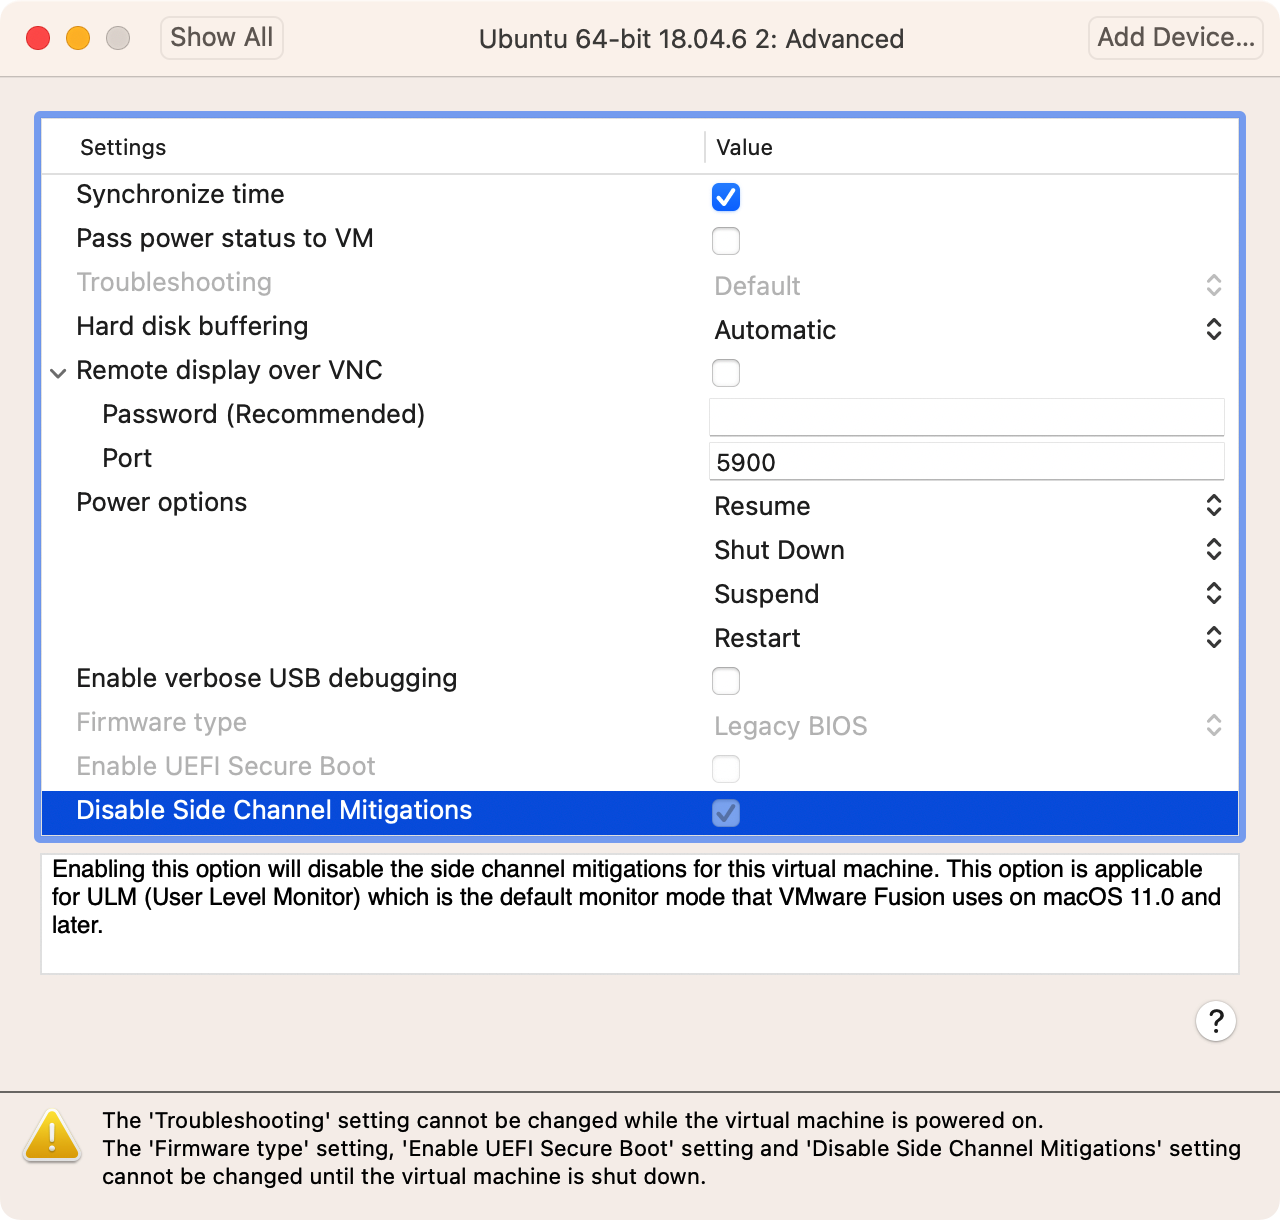Click the Port field showing 5900
1280x1220 pixels.
tap(966, 461)
